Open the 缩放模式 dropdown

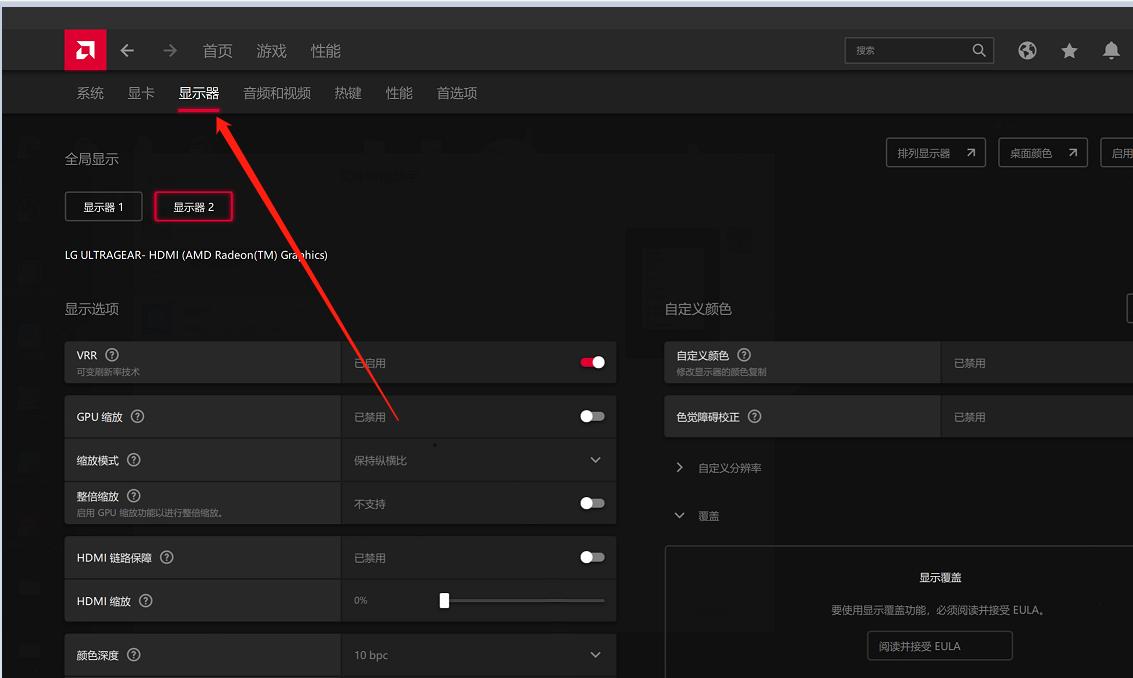click(x=596, y=459)
